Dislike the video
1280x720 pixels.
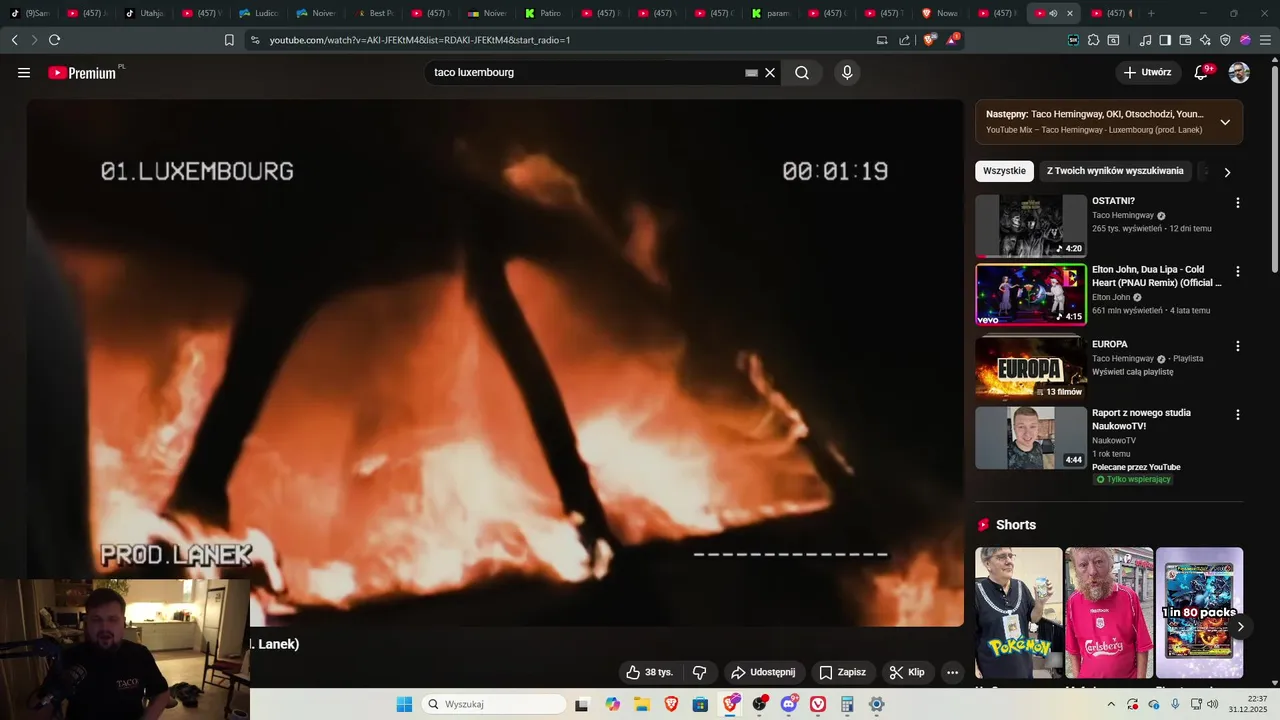pyautogui.click(x=700, y=672)
